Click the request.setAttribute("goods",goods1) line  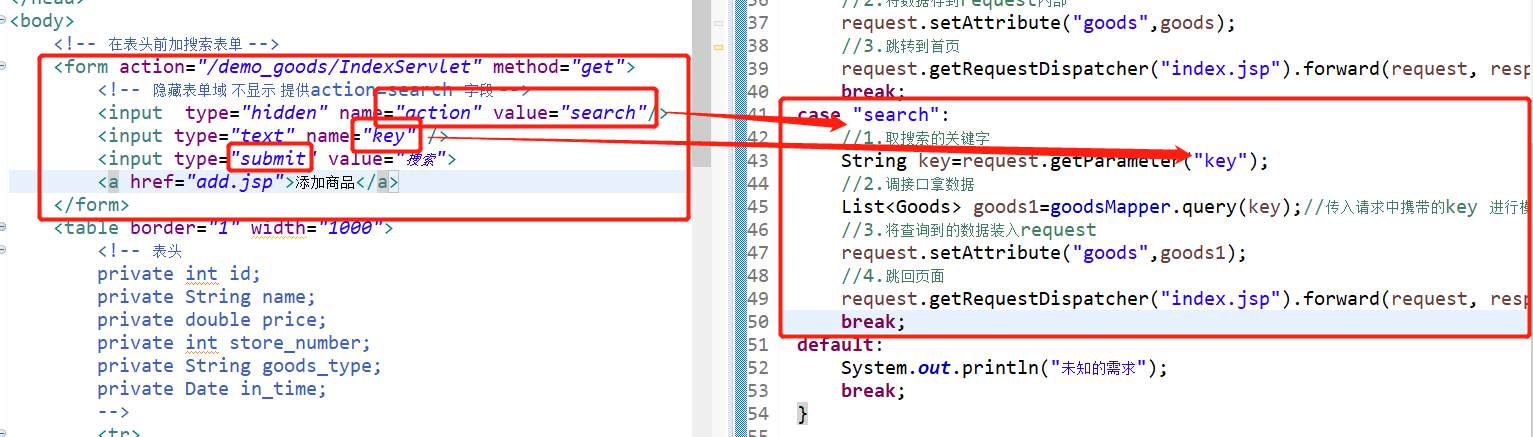click(1045, 253)
